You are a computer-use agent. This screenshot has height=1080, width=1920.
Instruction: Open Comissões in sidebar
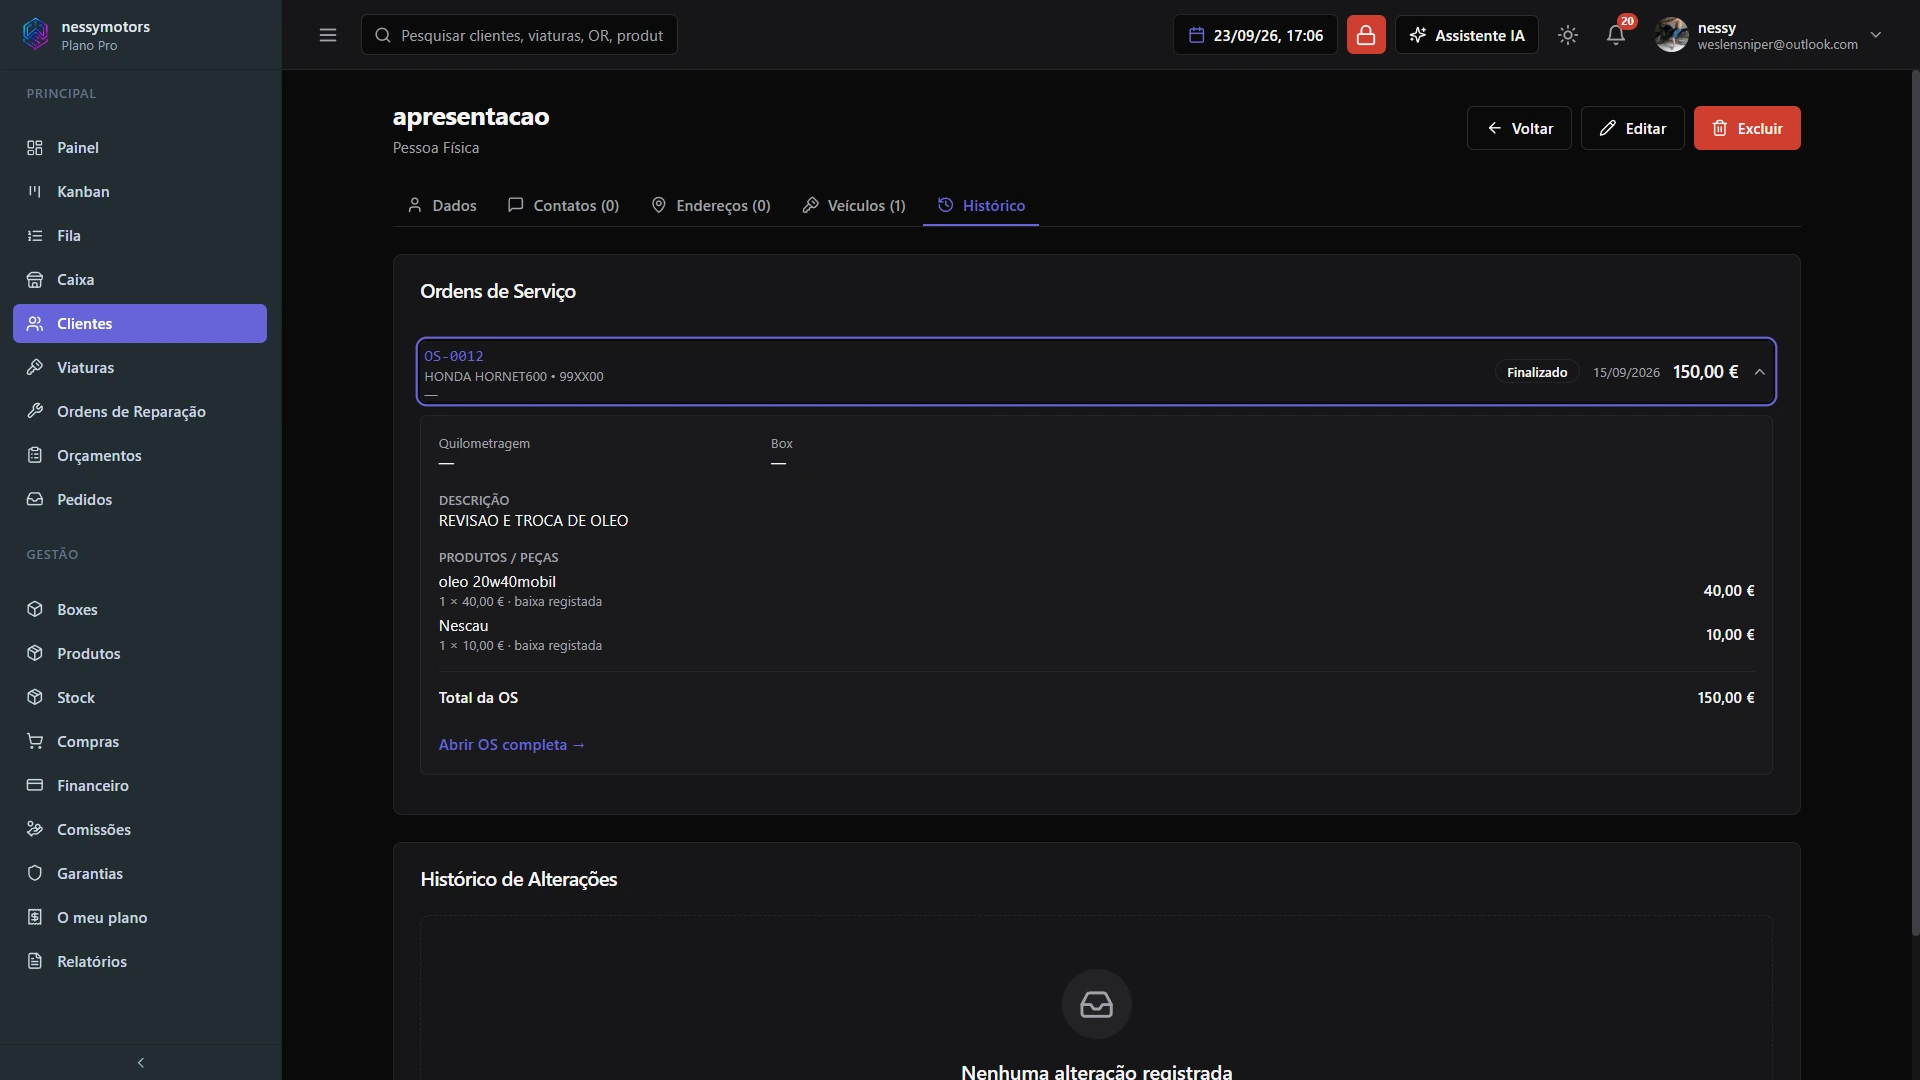140,830
